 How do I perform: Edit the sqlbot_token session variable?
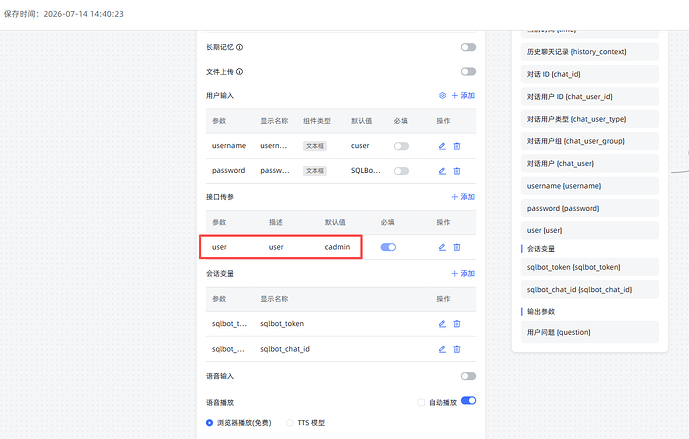pyautogui.click(x=442, y=324)
